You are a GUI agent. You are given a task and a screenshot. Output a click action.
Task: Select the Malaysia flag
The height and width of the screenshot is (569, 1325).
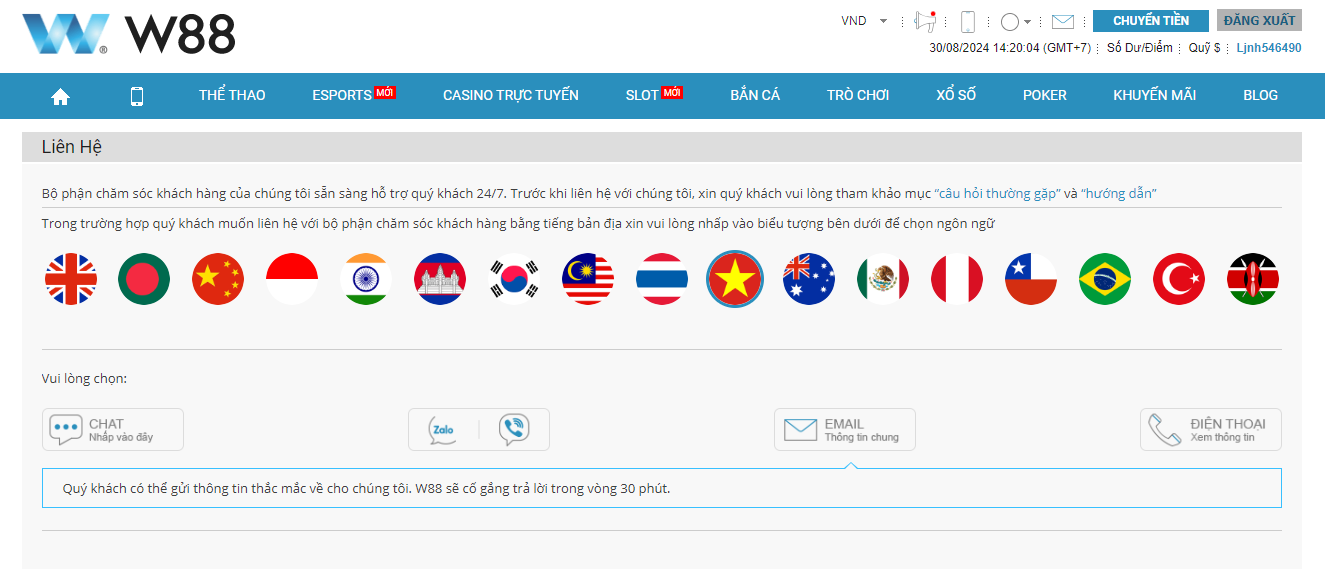click(588, 279)
